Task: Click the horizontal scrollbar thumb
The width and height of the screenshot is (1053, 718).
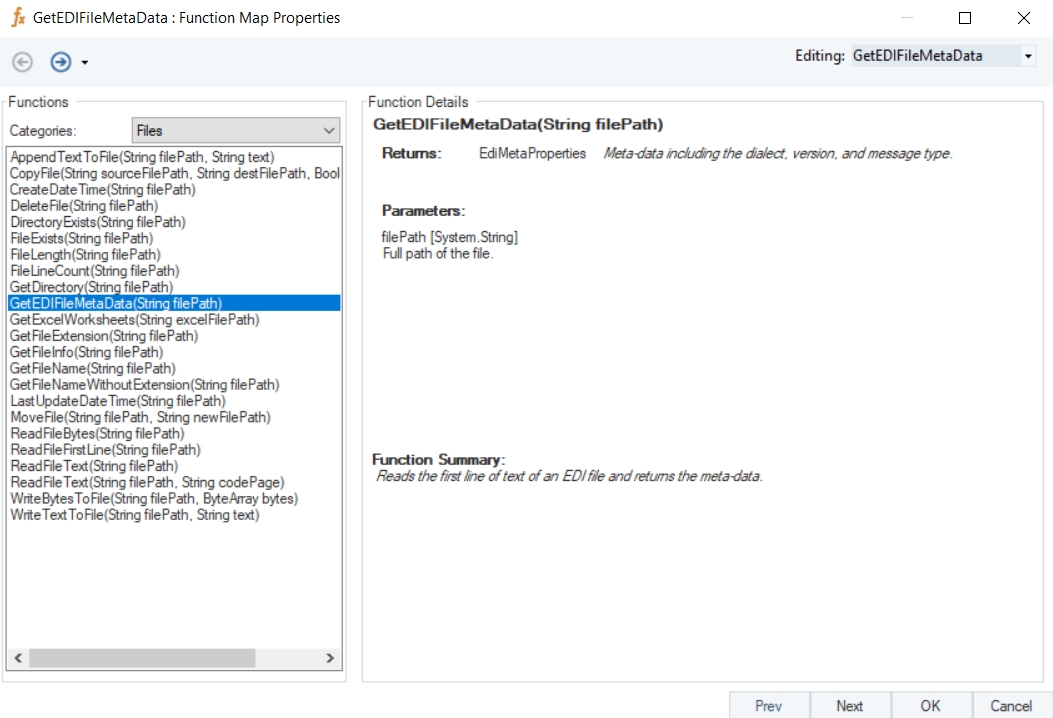Action: [x=142, y=658]
